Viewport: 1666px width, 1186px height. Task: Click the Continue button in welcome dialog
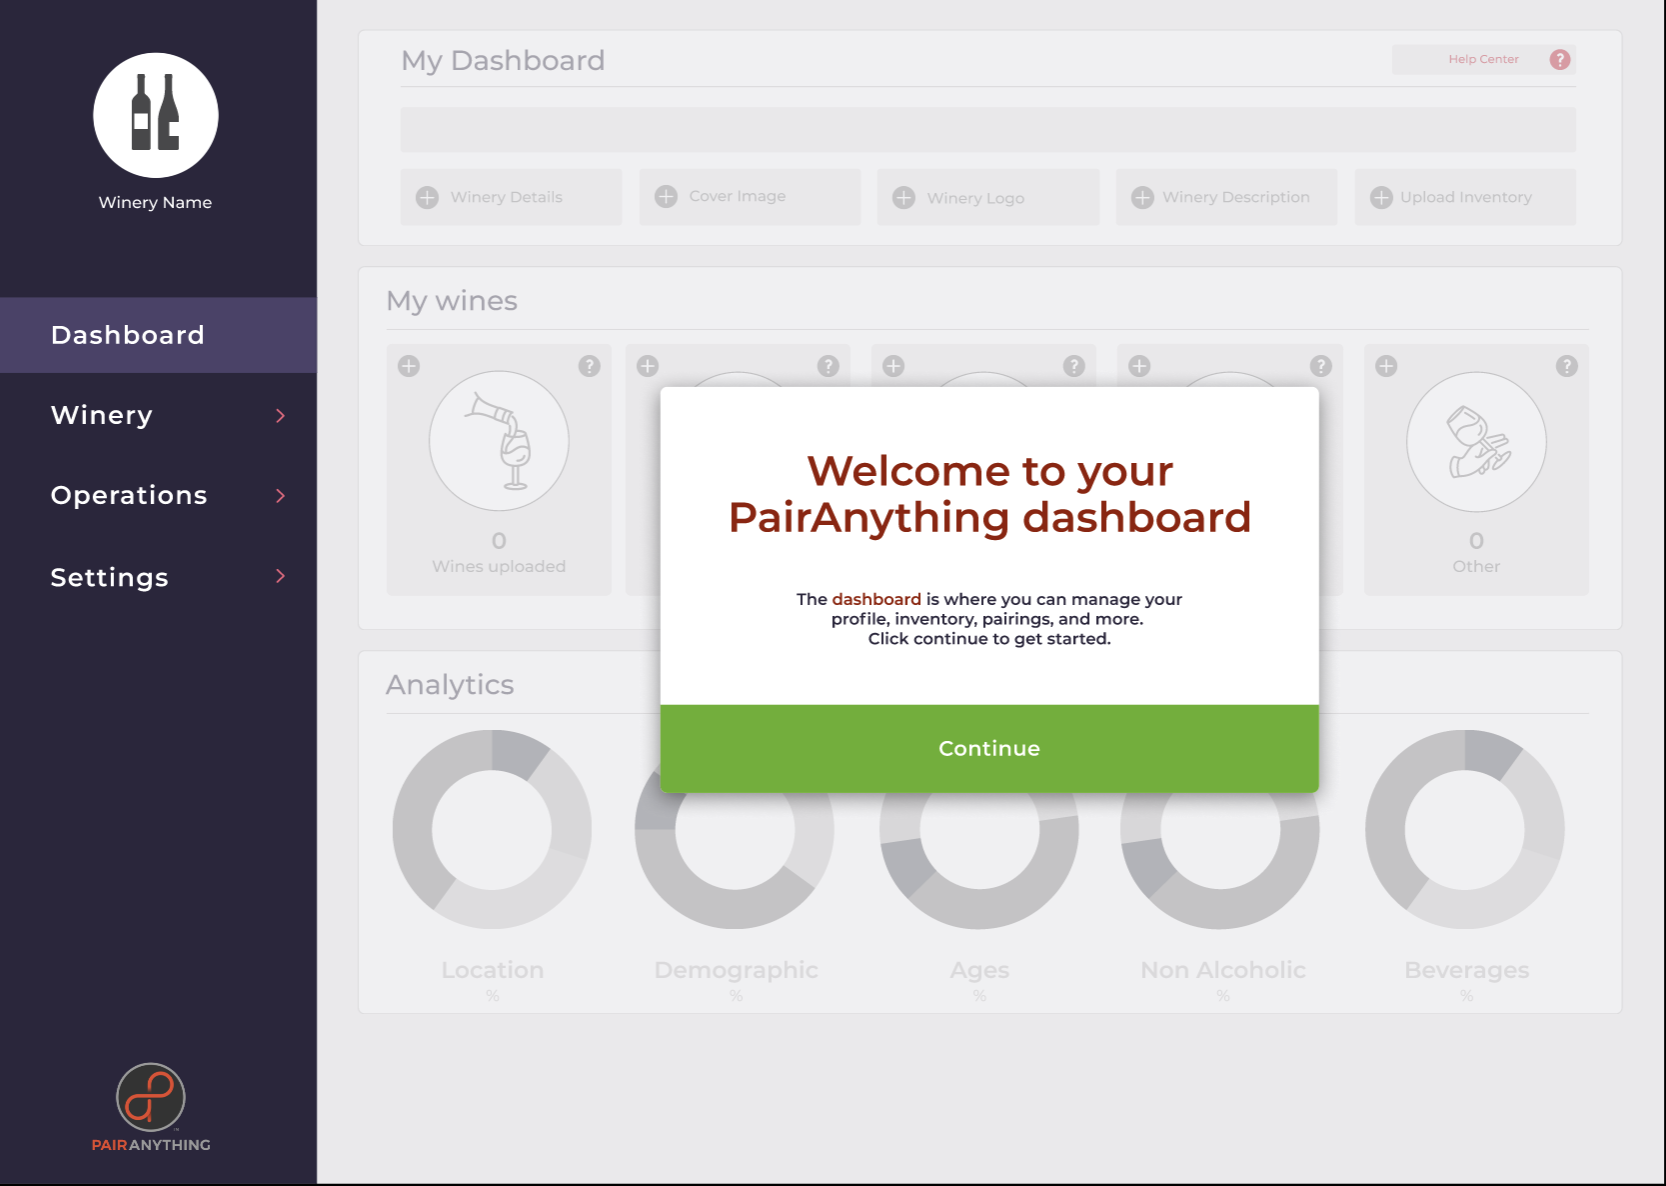coord(989,748)
